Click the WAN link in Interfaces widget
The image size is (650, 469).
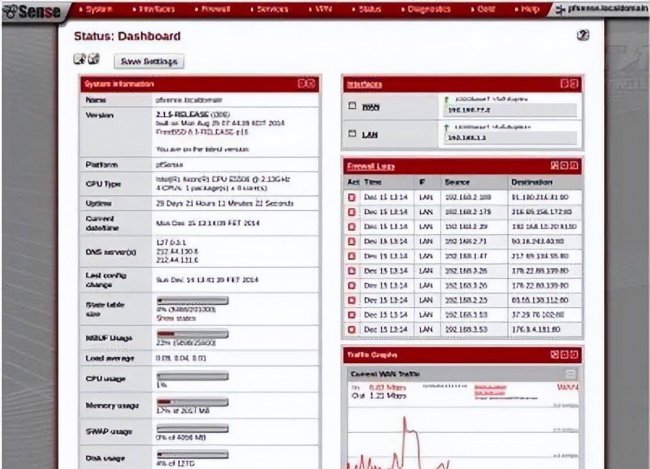point(371,107)
